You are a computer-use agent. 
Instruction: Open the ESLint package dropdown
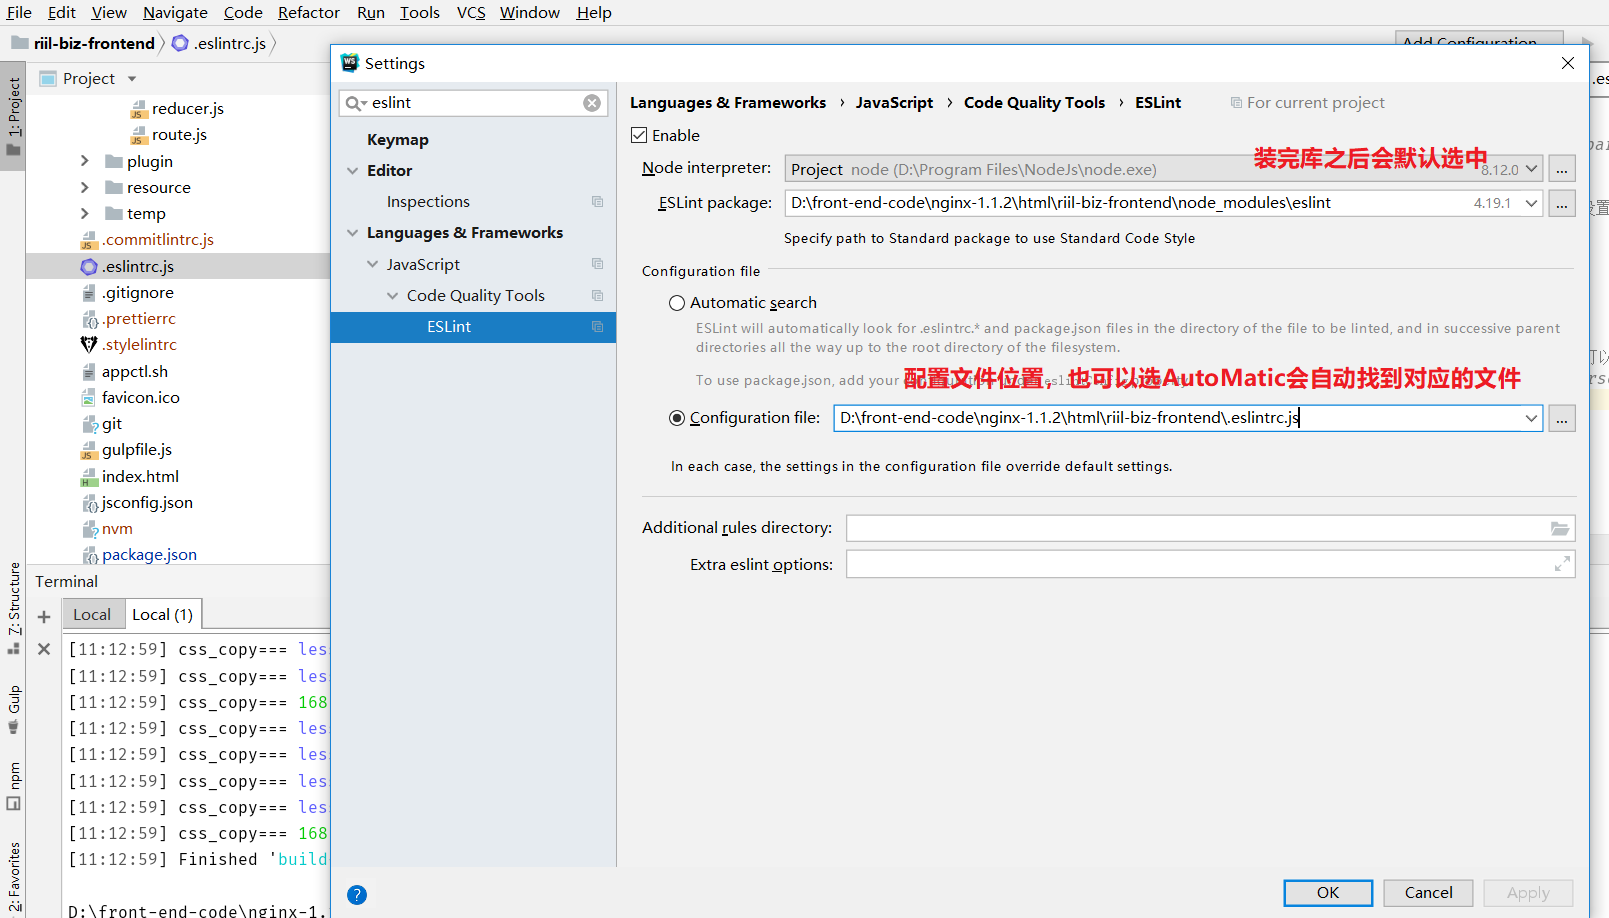[1530, 203]
